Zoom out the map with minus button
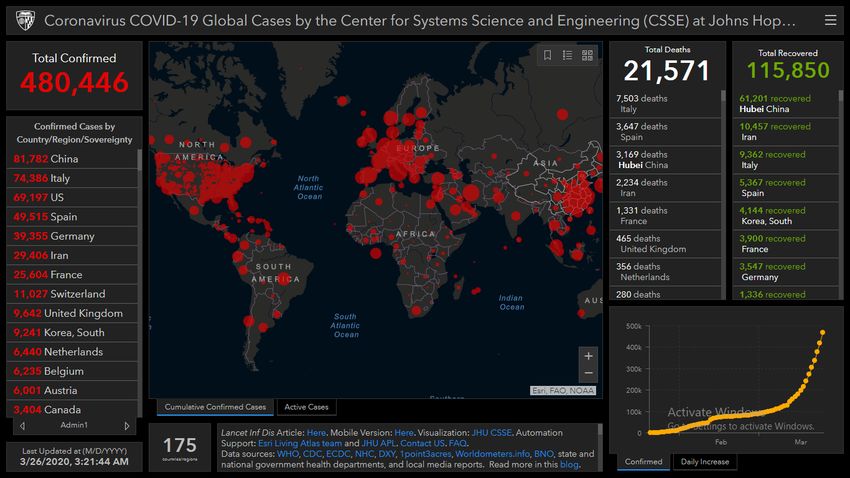The width and height of the screenshot is (850, 478). [588, 373]
